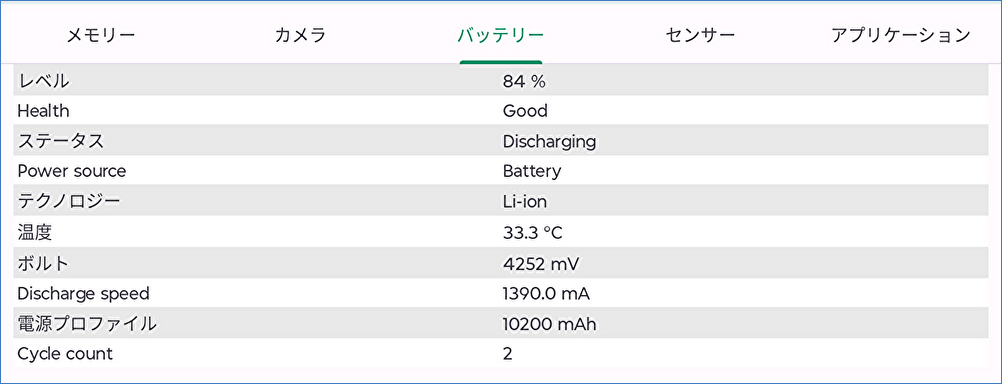The height and width of the screenshot is (384, 1002).
Task: Click the Cycle count row label
Action: tap(65, 354)
